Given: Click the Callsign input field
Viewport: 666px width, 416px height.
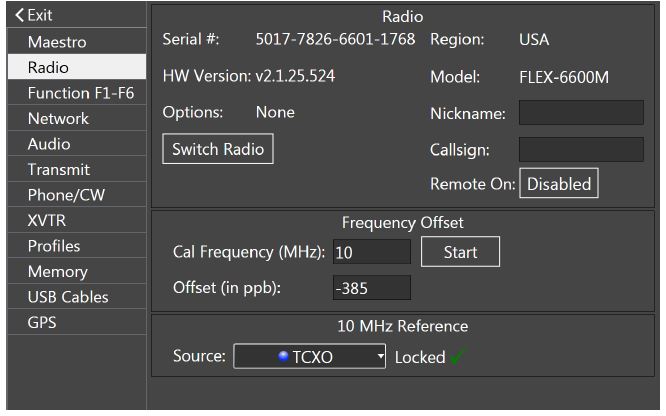Looking at the screenshot, I should (x=581, y=149).
